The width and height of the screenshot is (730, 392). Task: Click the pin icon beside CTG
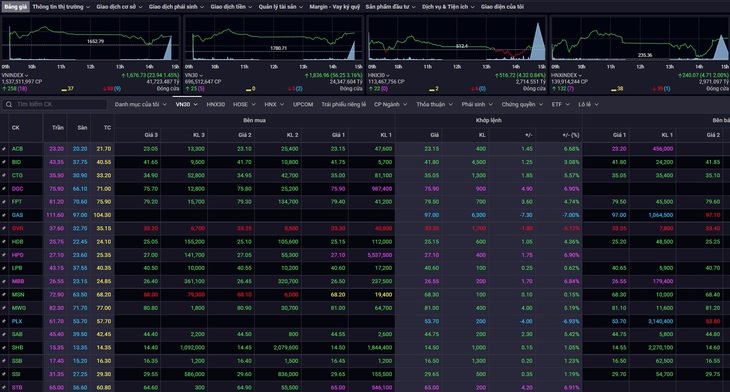pos(4,176)
